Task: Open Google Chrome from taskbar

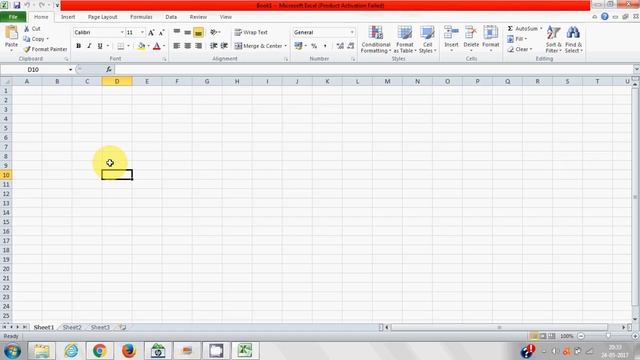Action: click(x=99, y=351)
